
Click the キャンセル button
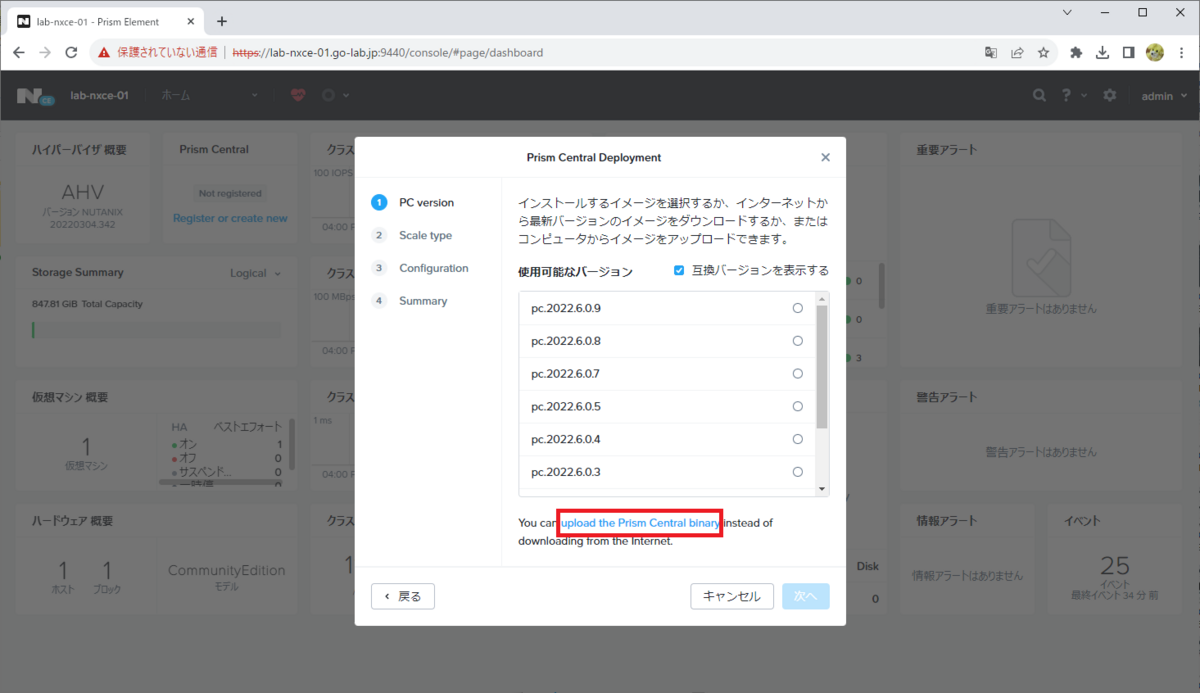(x=732, y=596)
